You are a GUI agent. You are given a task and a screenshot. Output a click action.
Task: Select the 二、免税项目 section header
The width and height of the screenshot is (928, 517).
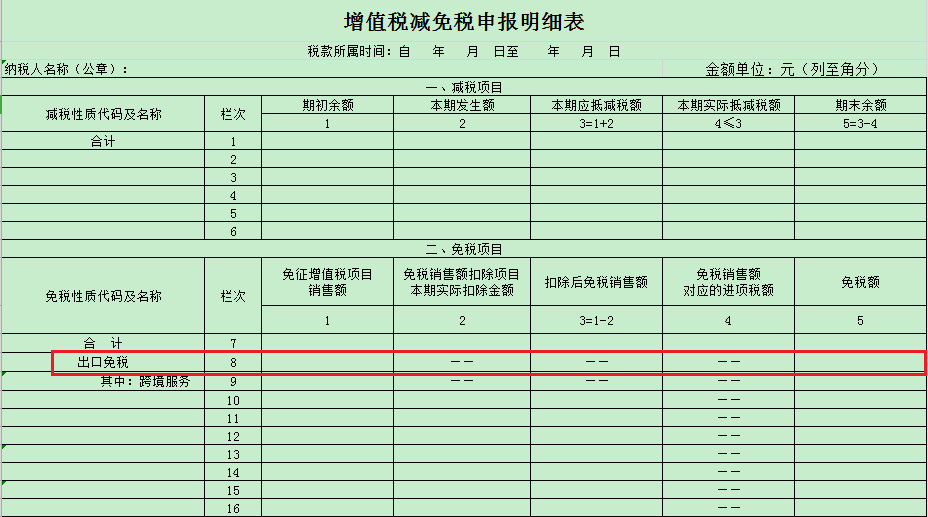coord(464,249)
